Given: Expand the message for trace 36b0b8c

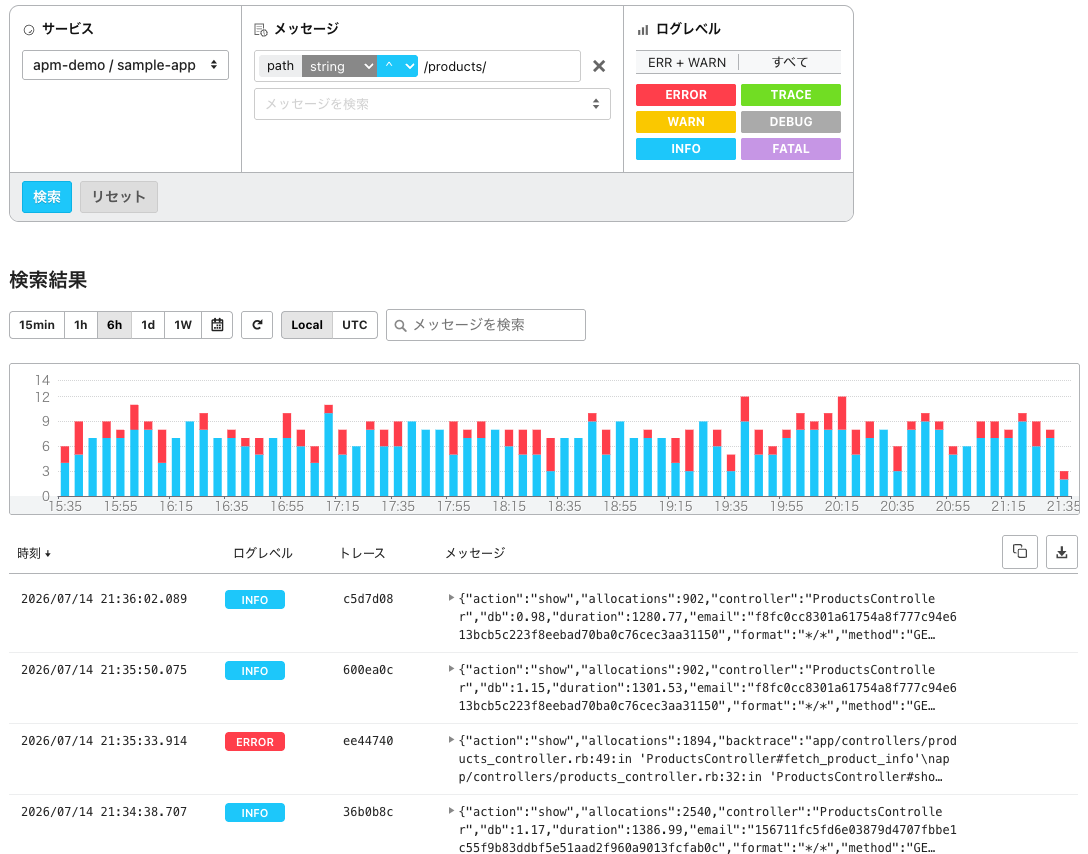Looking at the screenshot, I should tap(451, 810).
